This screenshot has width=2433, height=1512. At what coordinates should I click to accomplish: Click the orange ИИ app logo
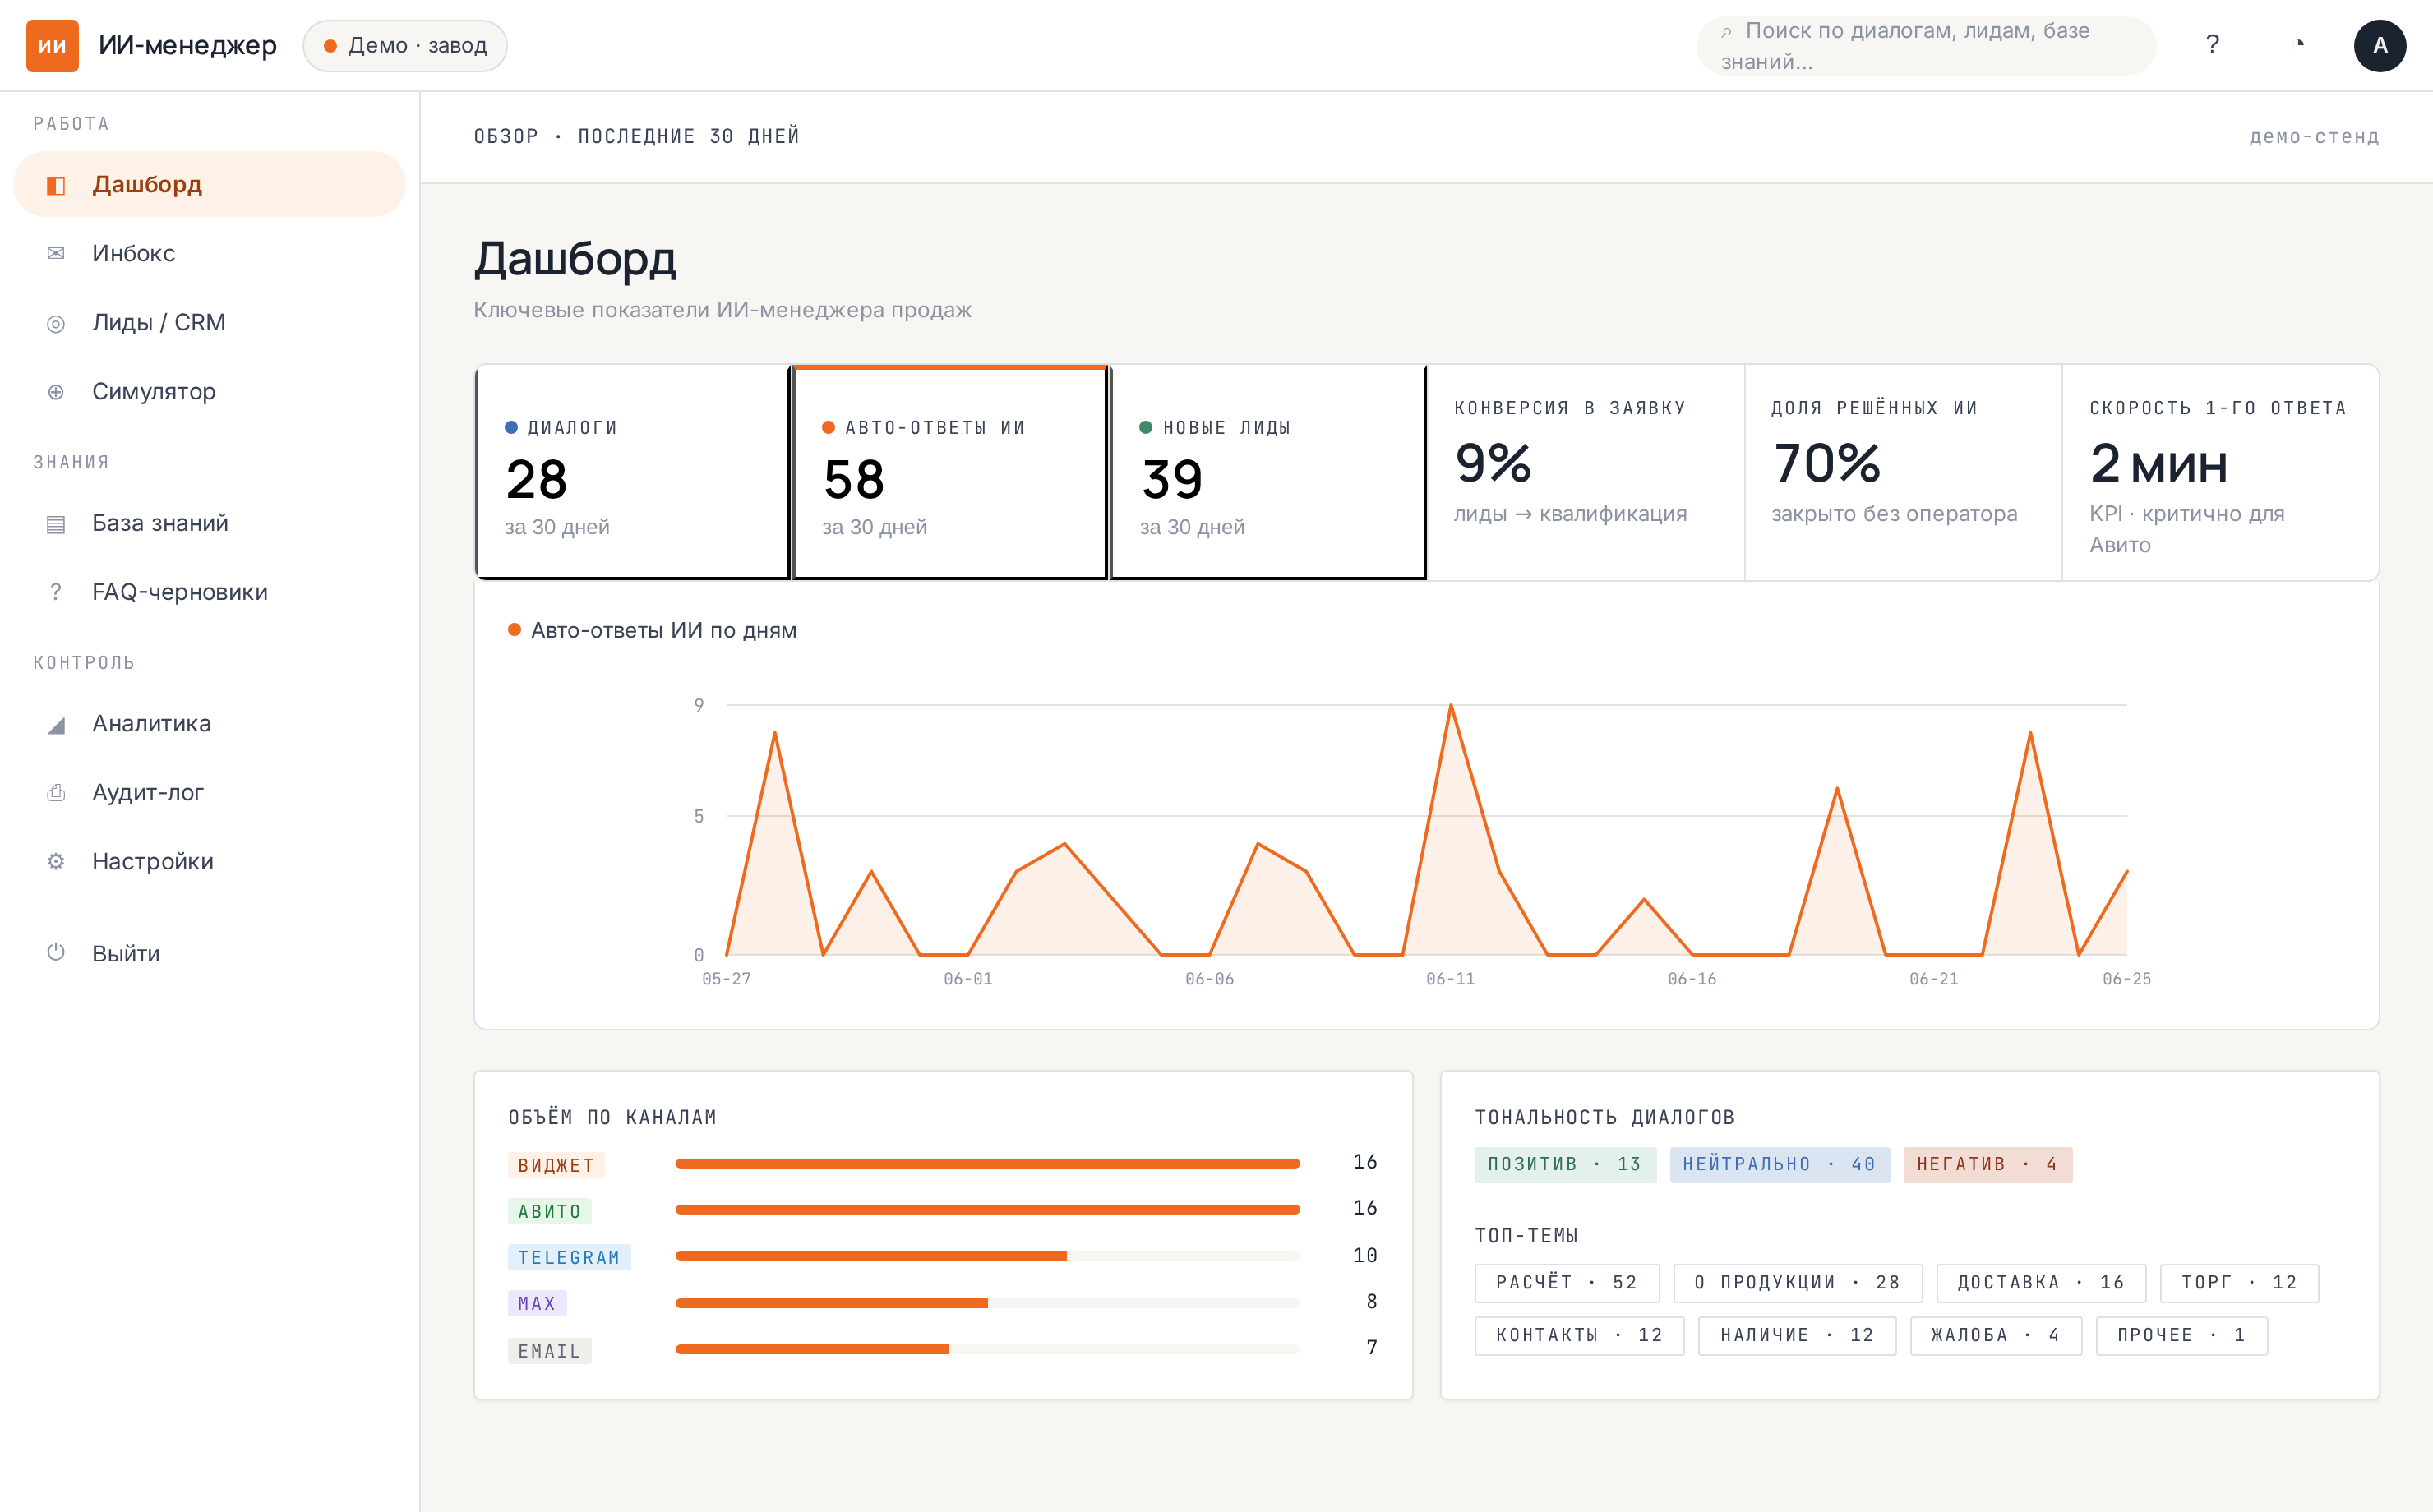tap(52, 45)
